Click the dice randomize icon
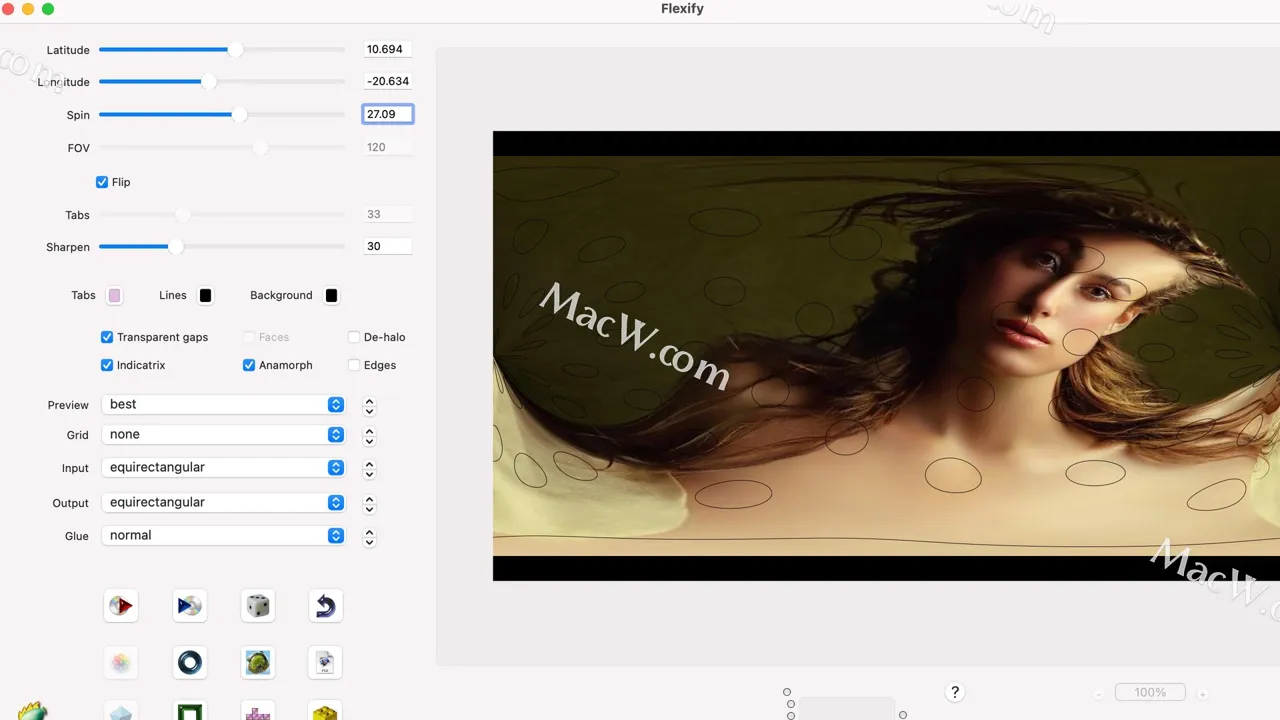Image resolution: width=1280 pixels, height=720 pixels. pyautogui.click(x=258, y=606)
